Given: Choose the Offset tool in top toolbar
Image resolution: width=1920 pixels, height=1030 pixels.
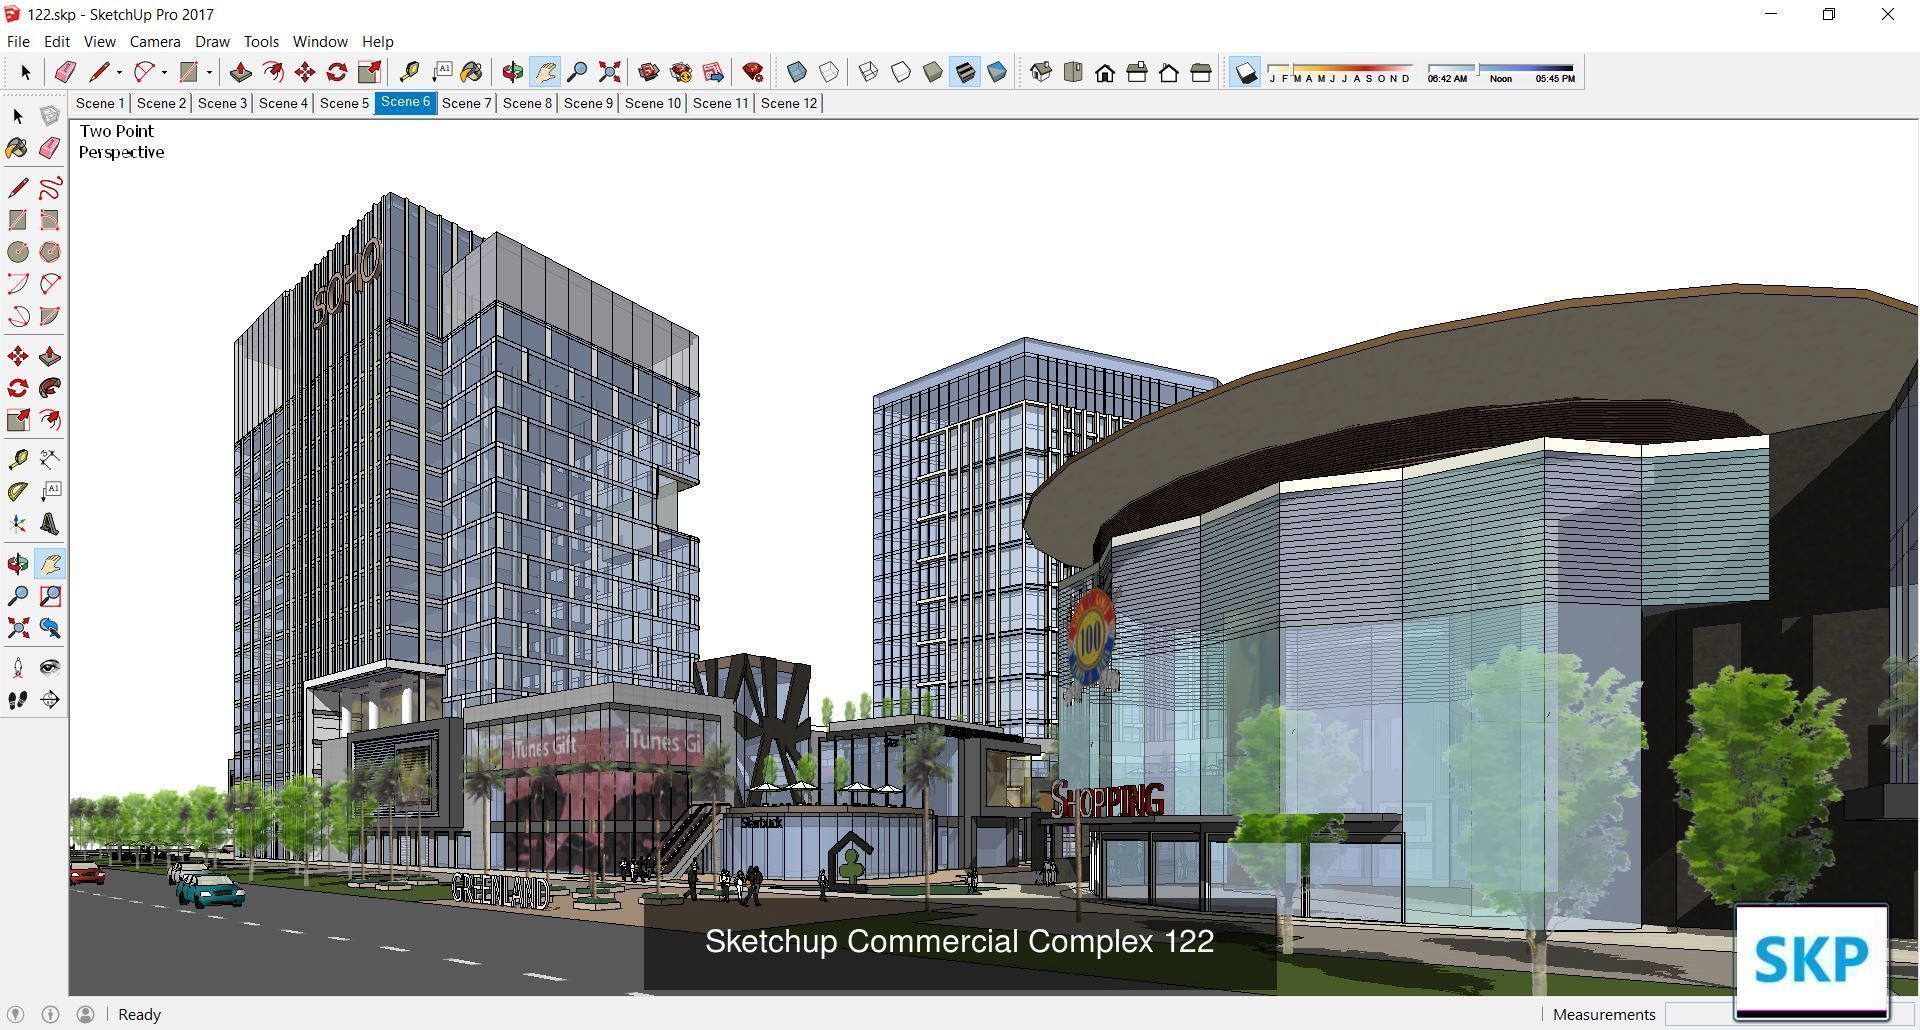Looking at the screenshot, I should click(x=273, y=72).
